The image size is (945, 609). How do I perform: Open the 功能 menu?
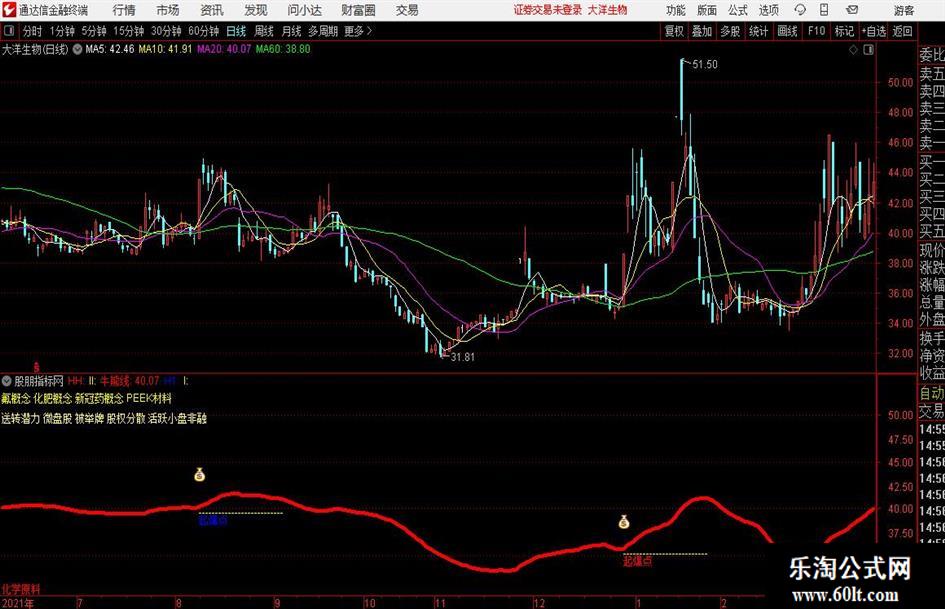click(x=676, y=10)
